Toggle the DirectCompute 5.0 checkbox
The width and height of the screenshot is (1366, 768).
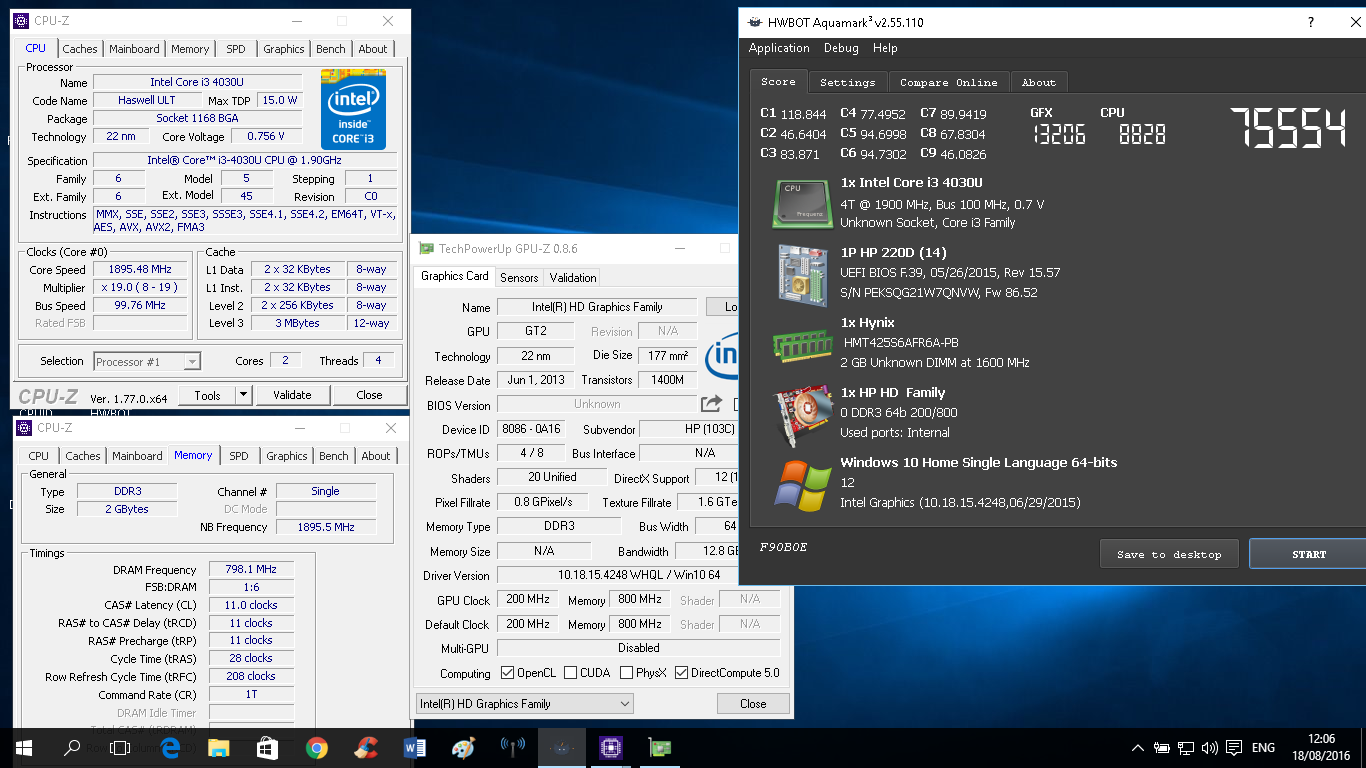pyautogui.click(x=682, y=673)
